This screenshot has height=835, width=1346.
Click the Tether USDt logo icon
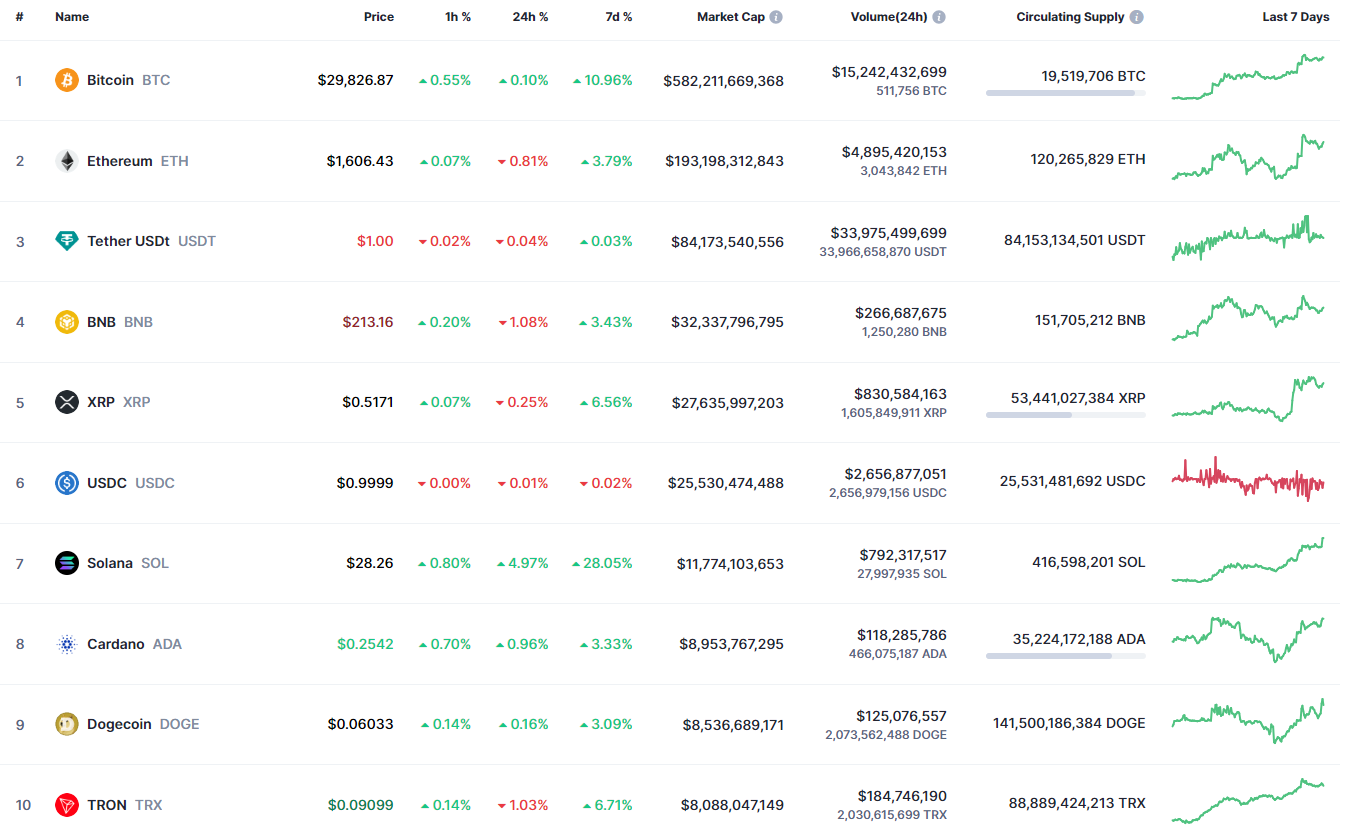pyautogui.click(x=67, y=241)
